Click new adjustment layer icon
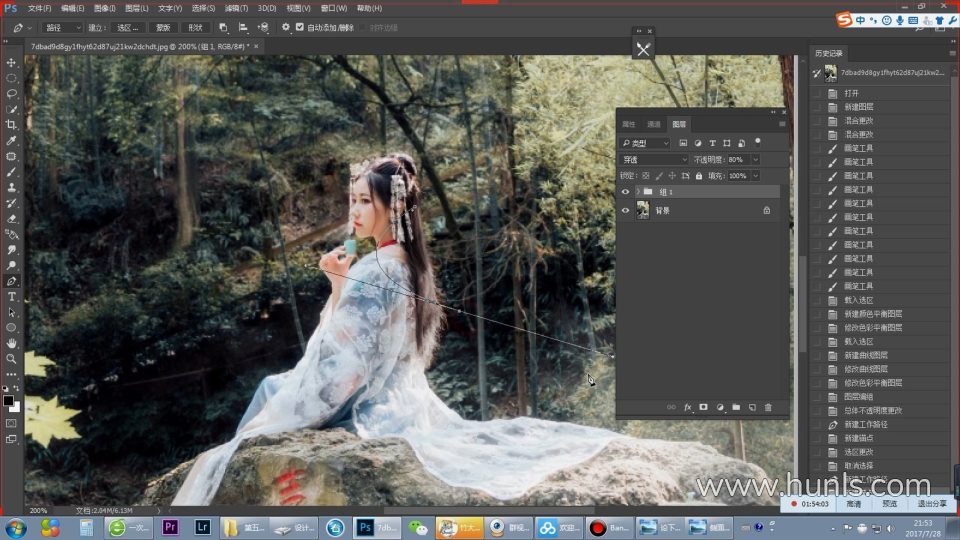The width and height of the screenshot is (960, 540). tap(720, 407)
